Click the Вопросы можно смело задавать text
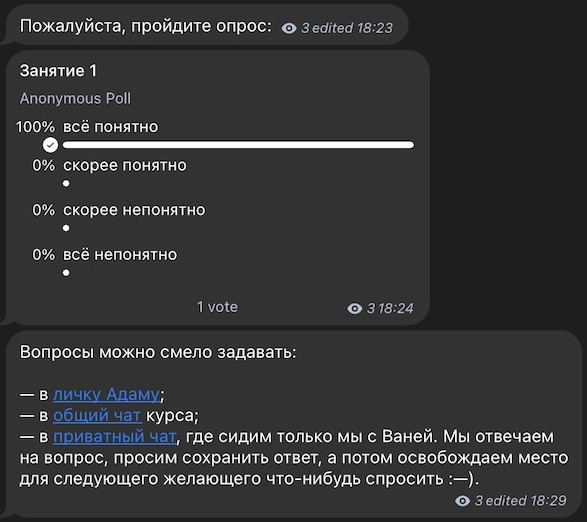 pos(158,352)
